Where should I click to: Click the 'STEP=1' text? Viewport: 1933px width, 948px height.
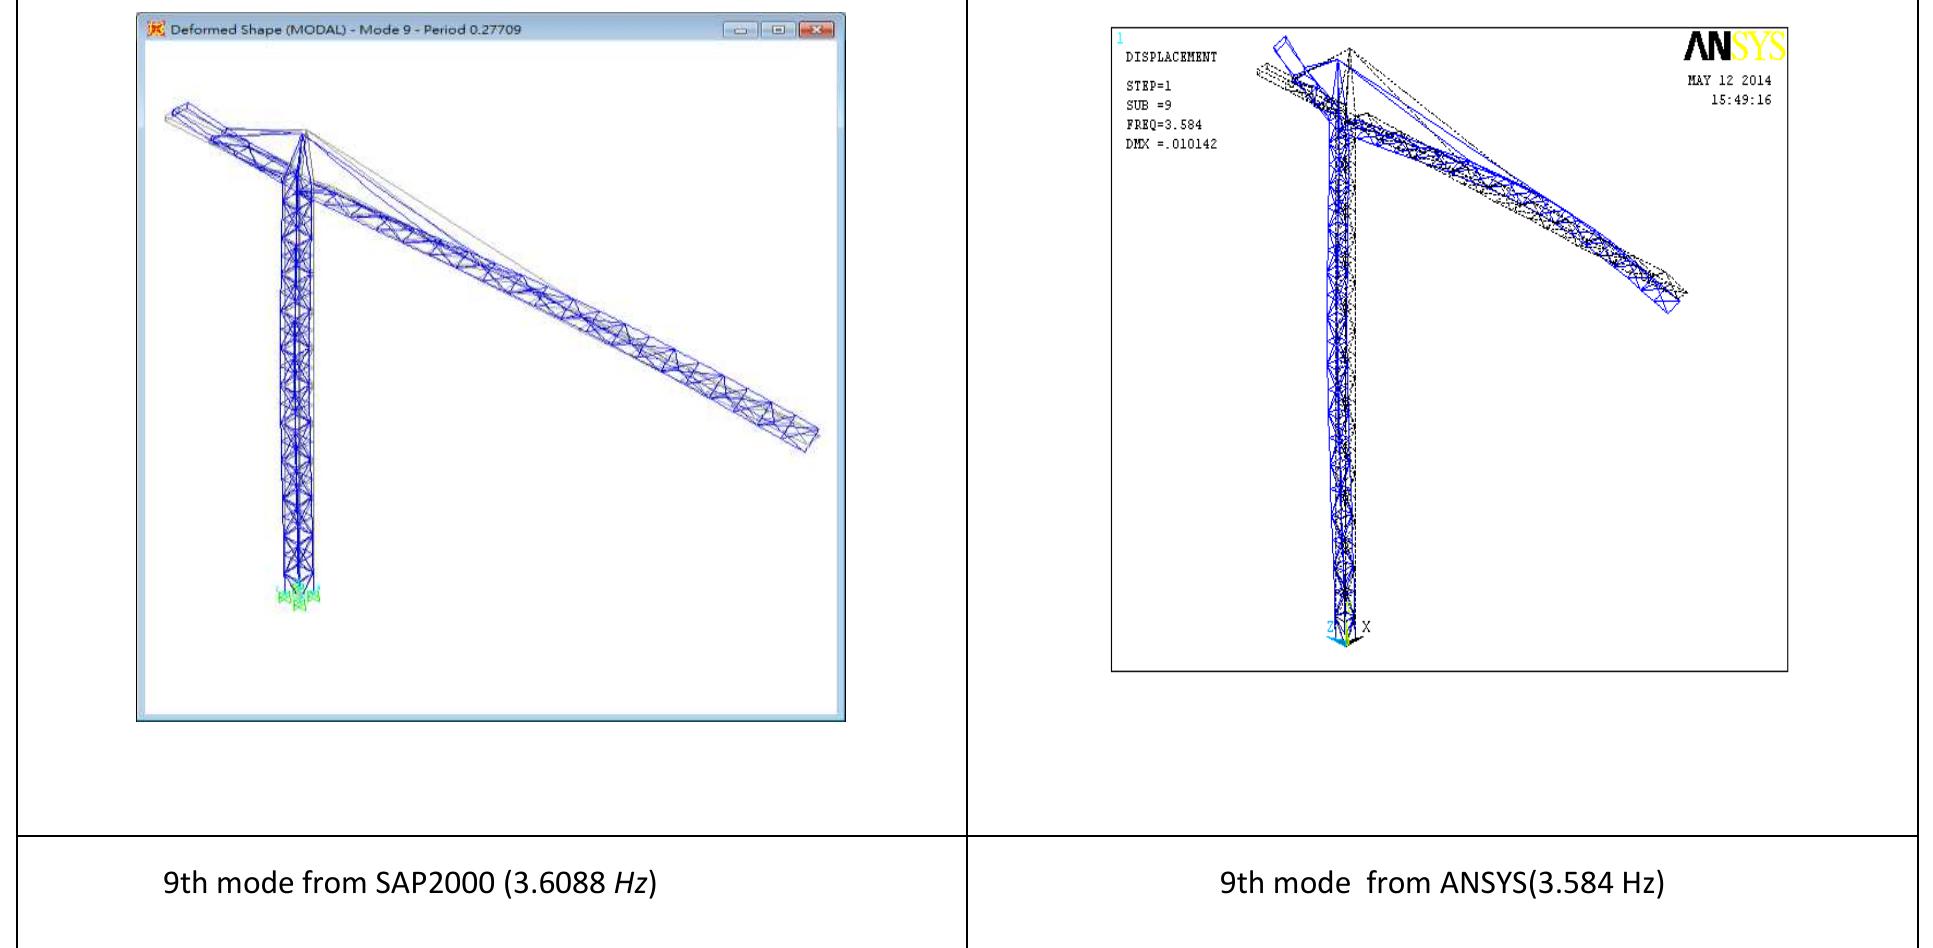click(1148, 86)
